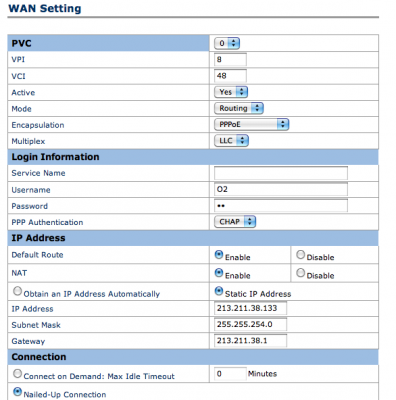Select Nailed-Up Connection option

pyautogui.click(x=17, y=392)
